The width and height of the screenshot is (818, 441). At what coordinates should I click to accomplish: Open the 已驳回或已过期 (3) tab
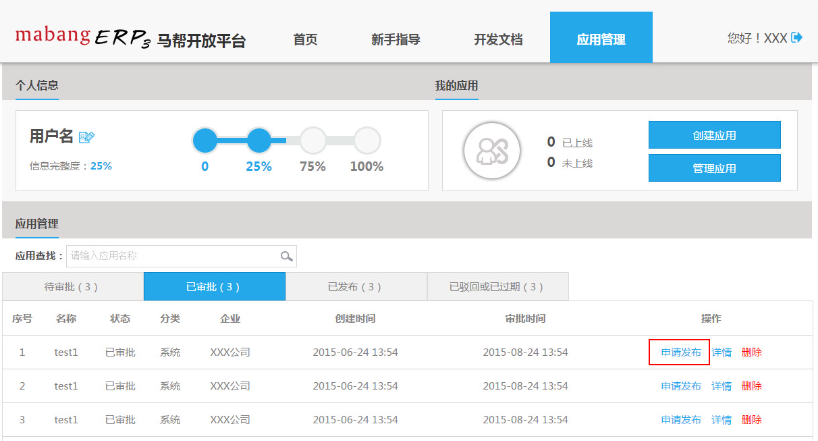tap(497, 287)
